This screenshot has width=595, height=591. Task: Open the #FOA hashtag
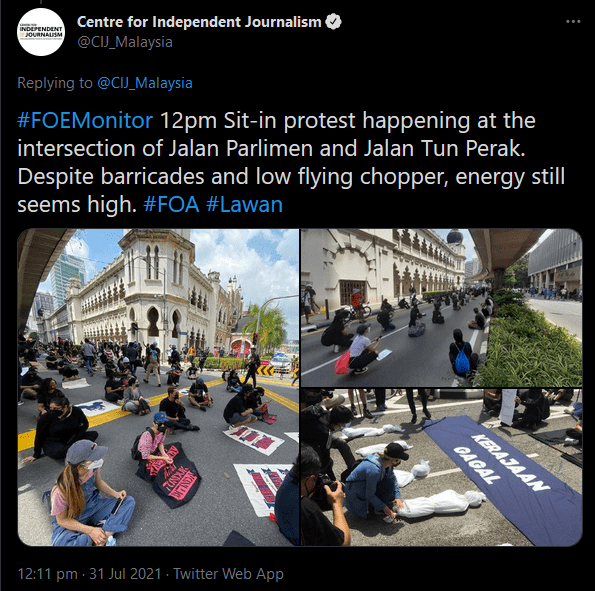click(171, 204)
